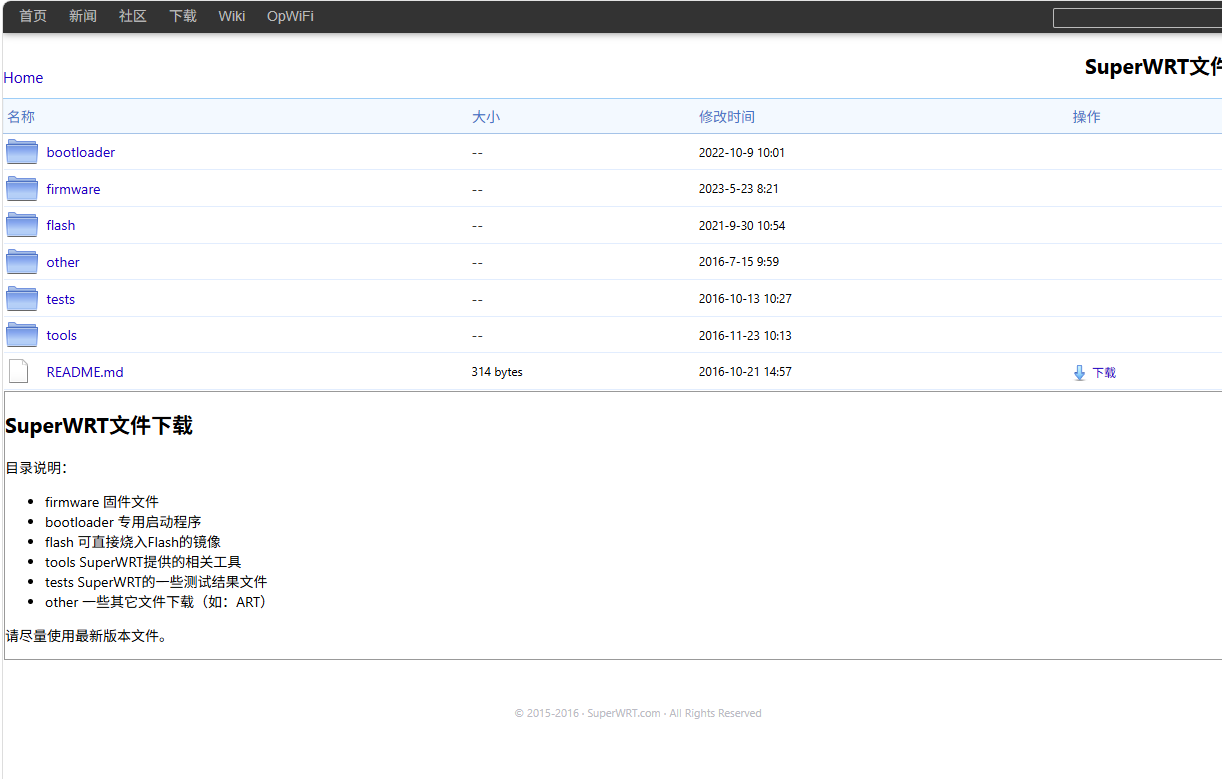Click the SuperWRT文件下载 heading in README
Viewport: 1222px width, 779px height.
tap(99, 425)
